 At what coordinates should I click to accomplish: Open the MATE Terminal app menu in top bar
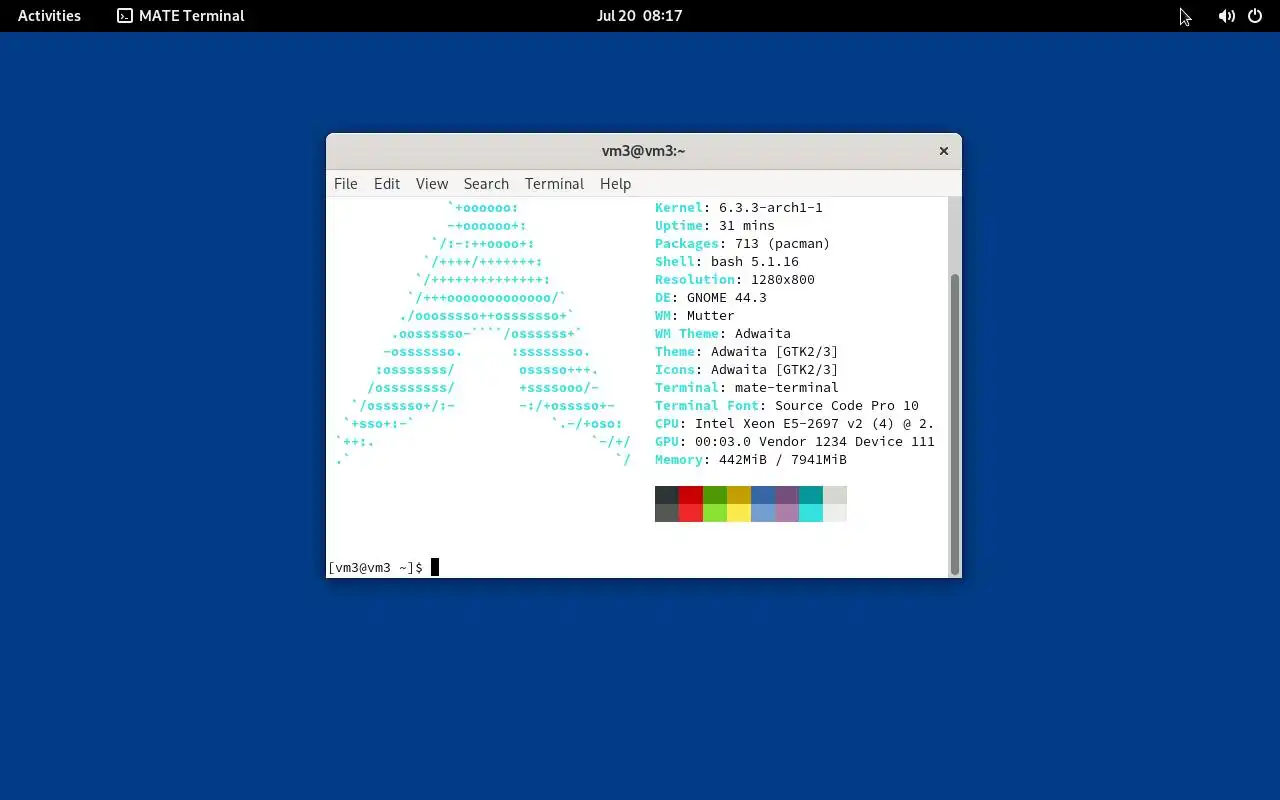pyautogui.click(x=181, y=16)
